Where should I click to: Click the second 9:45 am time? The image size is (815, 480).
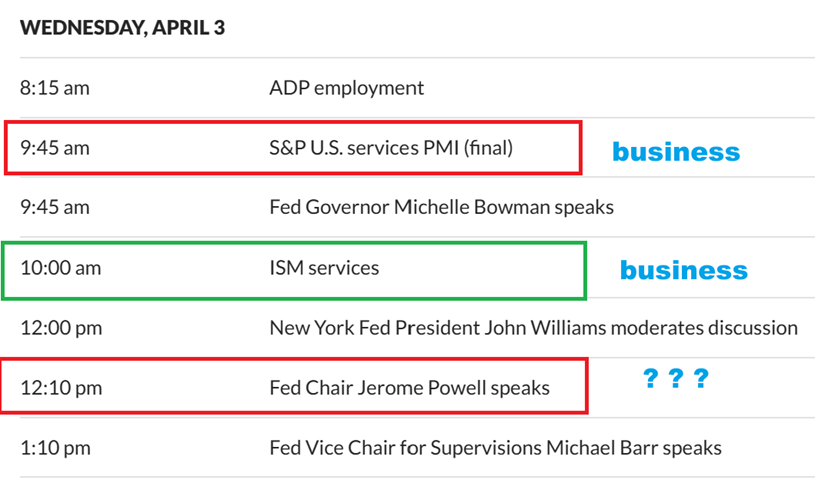click(55, 208)
